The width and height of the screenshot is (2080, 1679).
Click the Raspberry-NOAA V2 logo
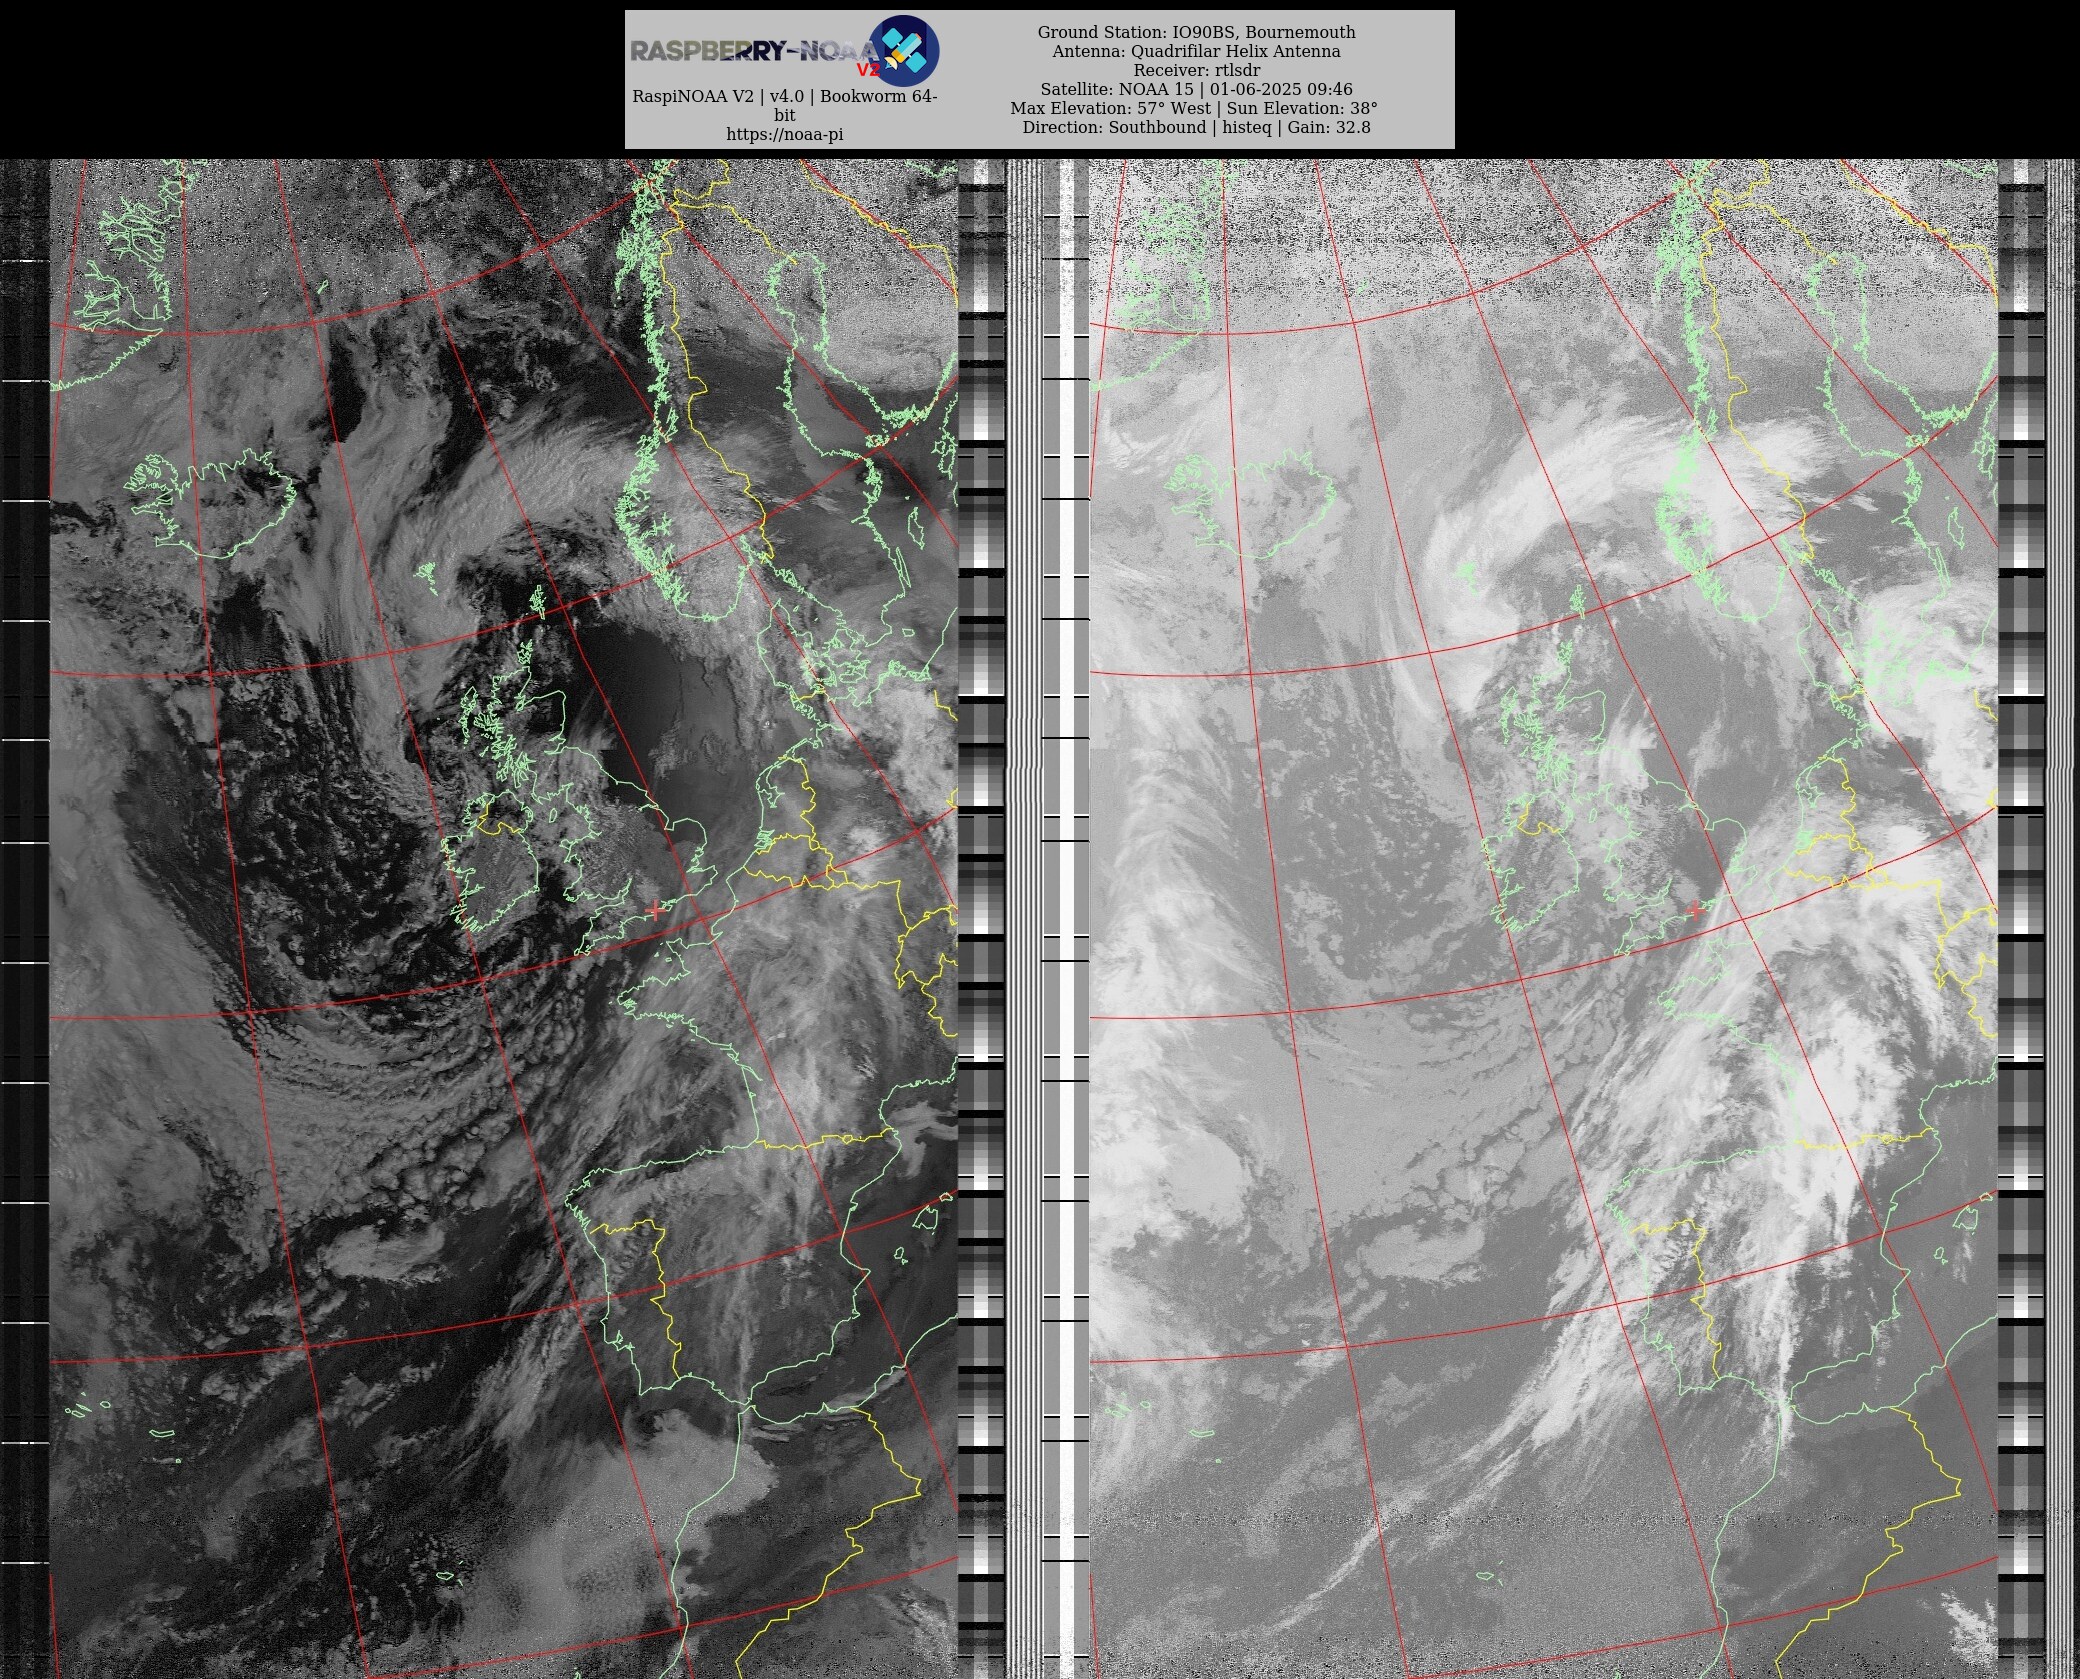pyautogui.click(x=785, y=50)
